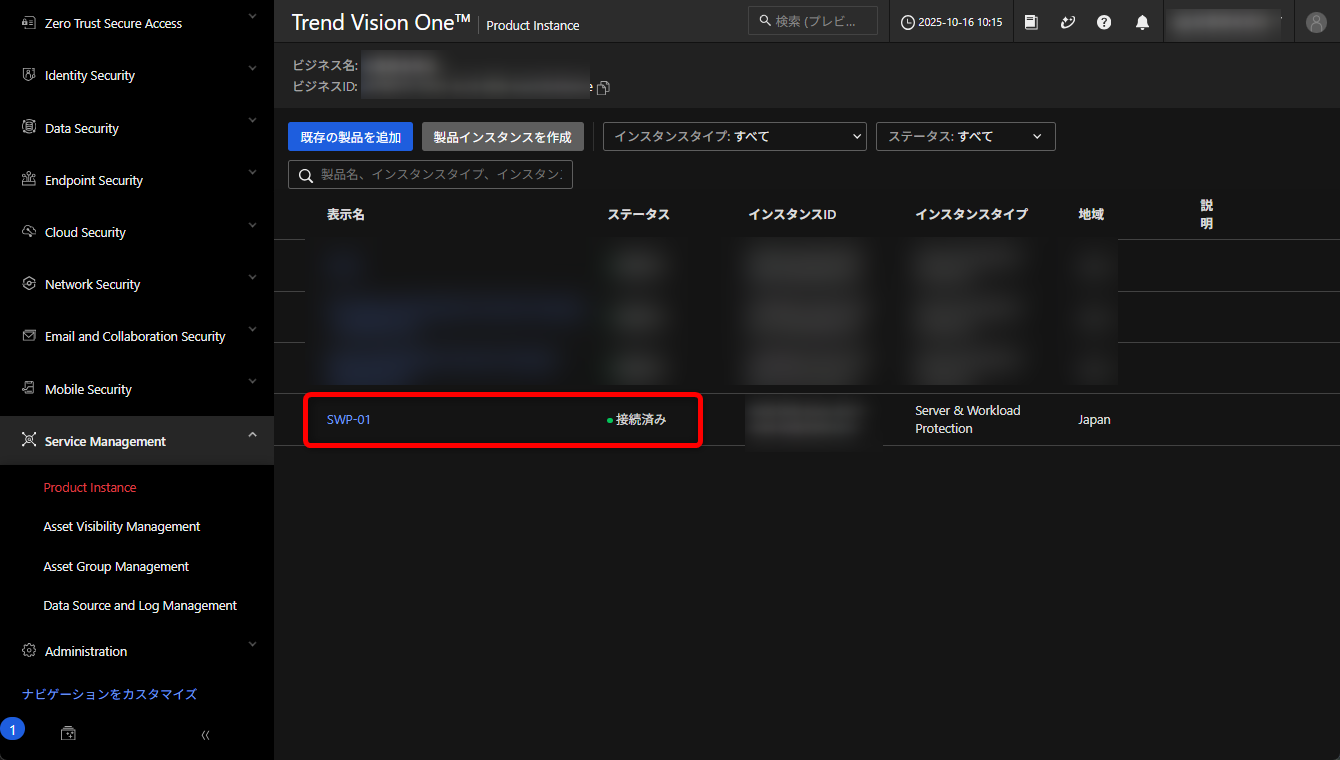This screenshot has height=760, width=1340.
Task: Click the Endpoint Security sidebar icon
Action: (x=29, y=179)
